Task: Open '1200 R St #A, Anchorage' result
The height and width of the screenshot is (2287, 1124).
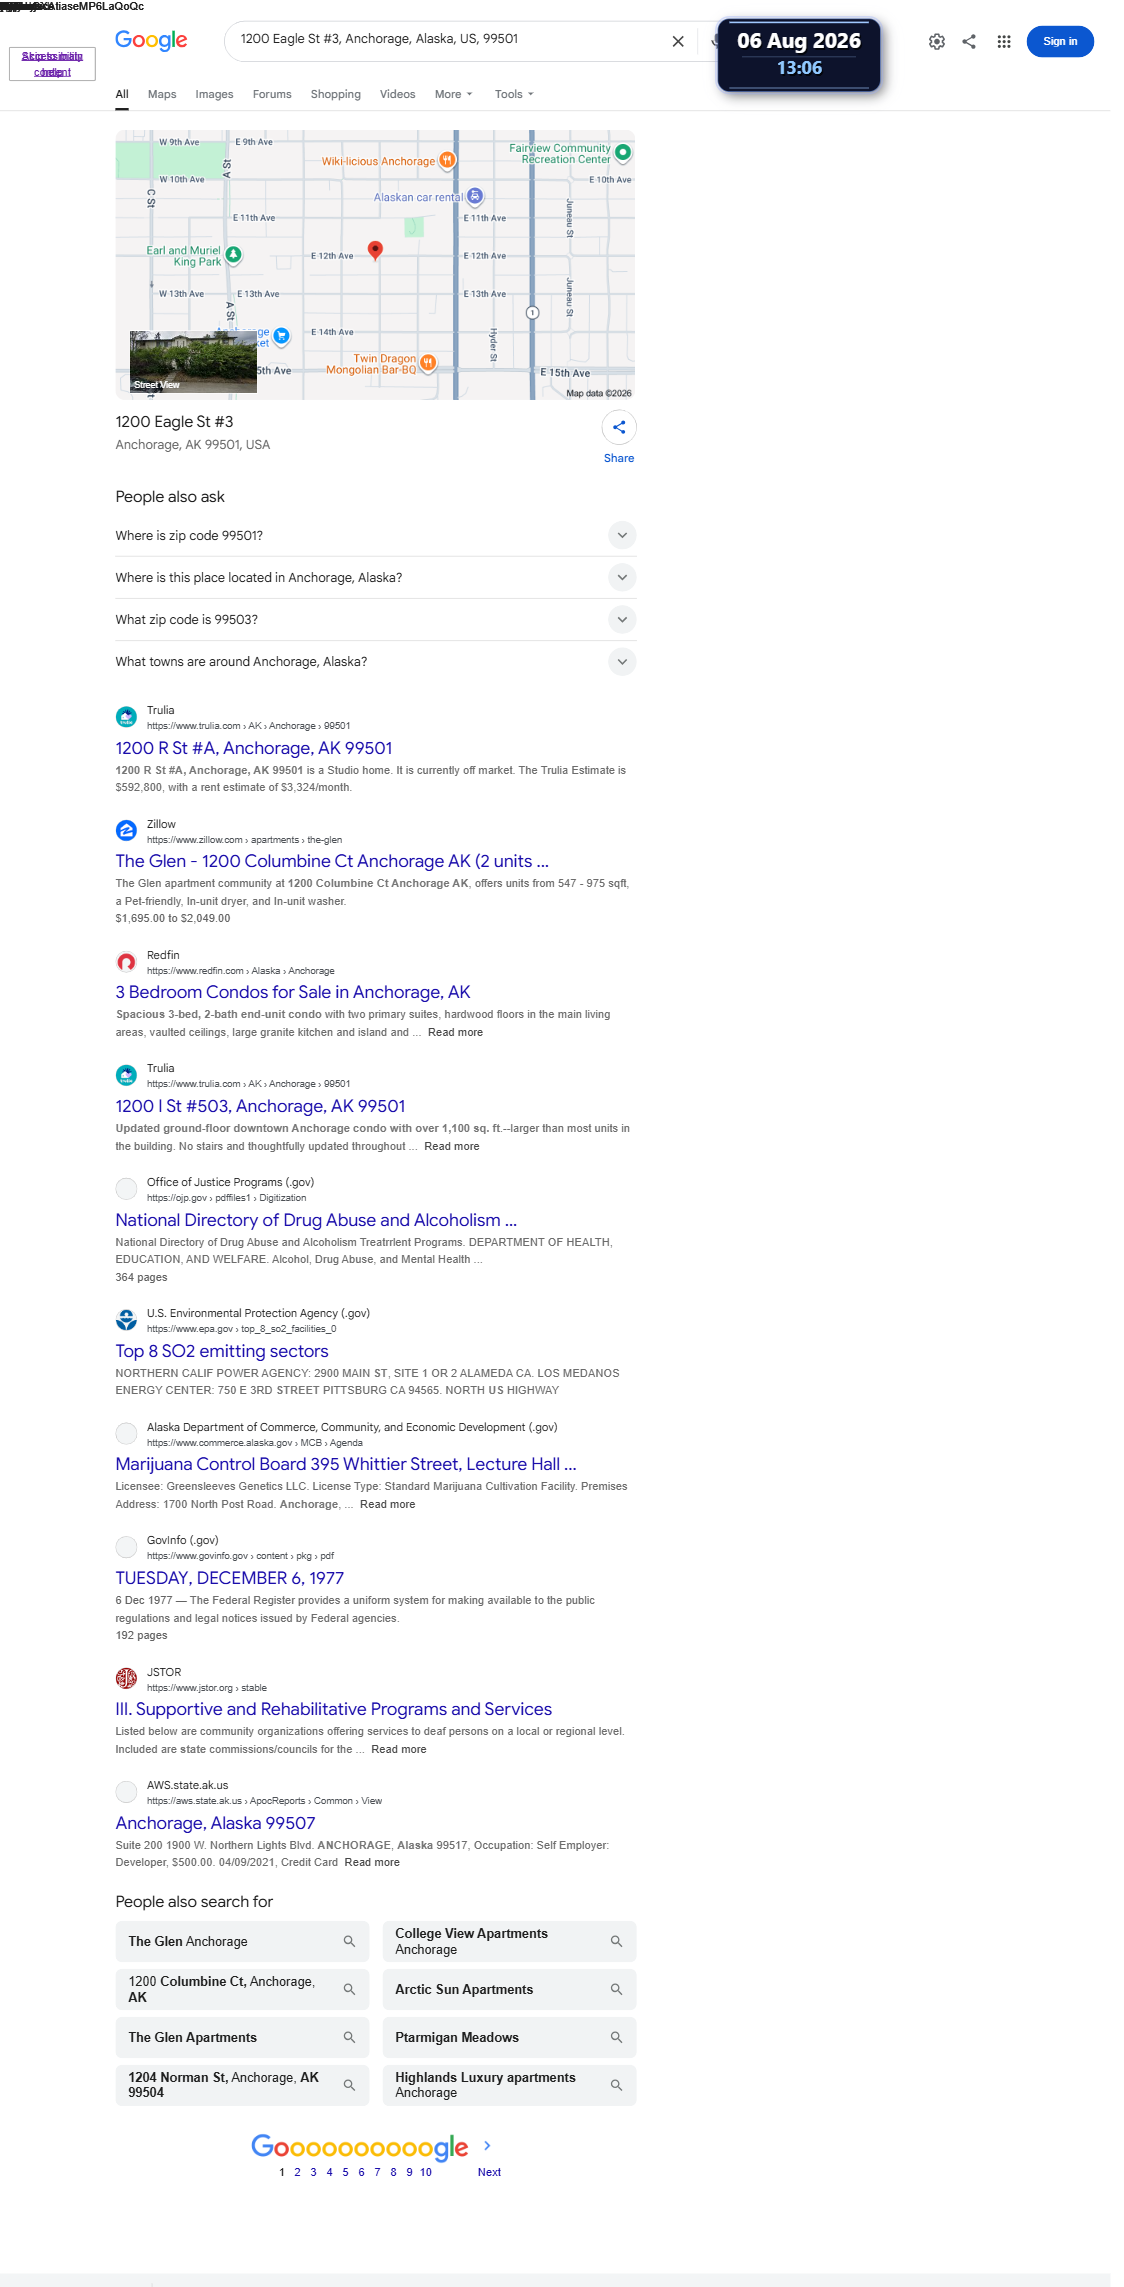Action: click(254, 748)
